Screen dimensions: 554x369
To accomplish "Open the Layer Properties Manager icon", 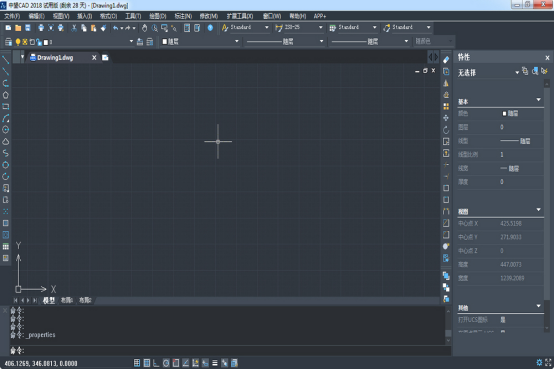I will click(8, 42).
